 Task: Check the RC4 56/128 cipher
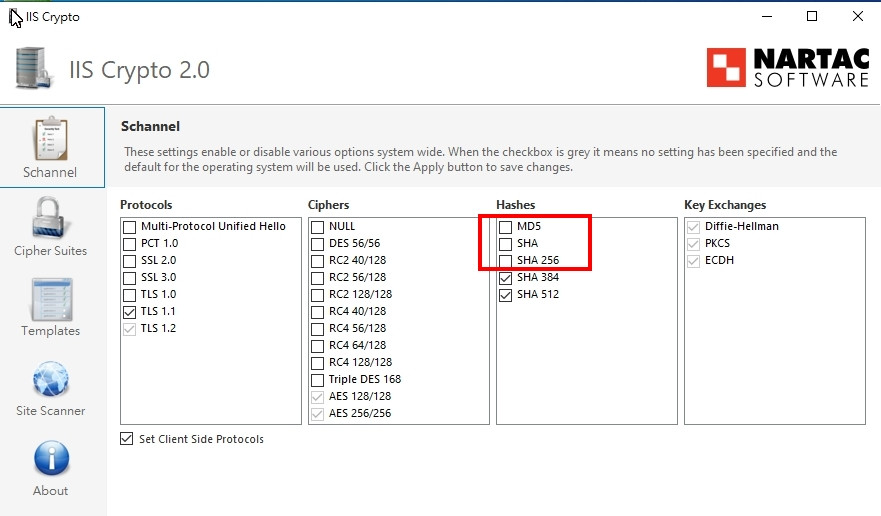[x=317, y=329]
